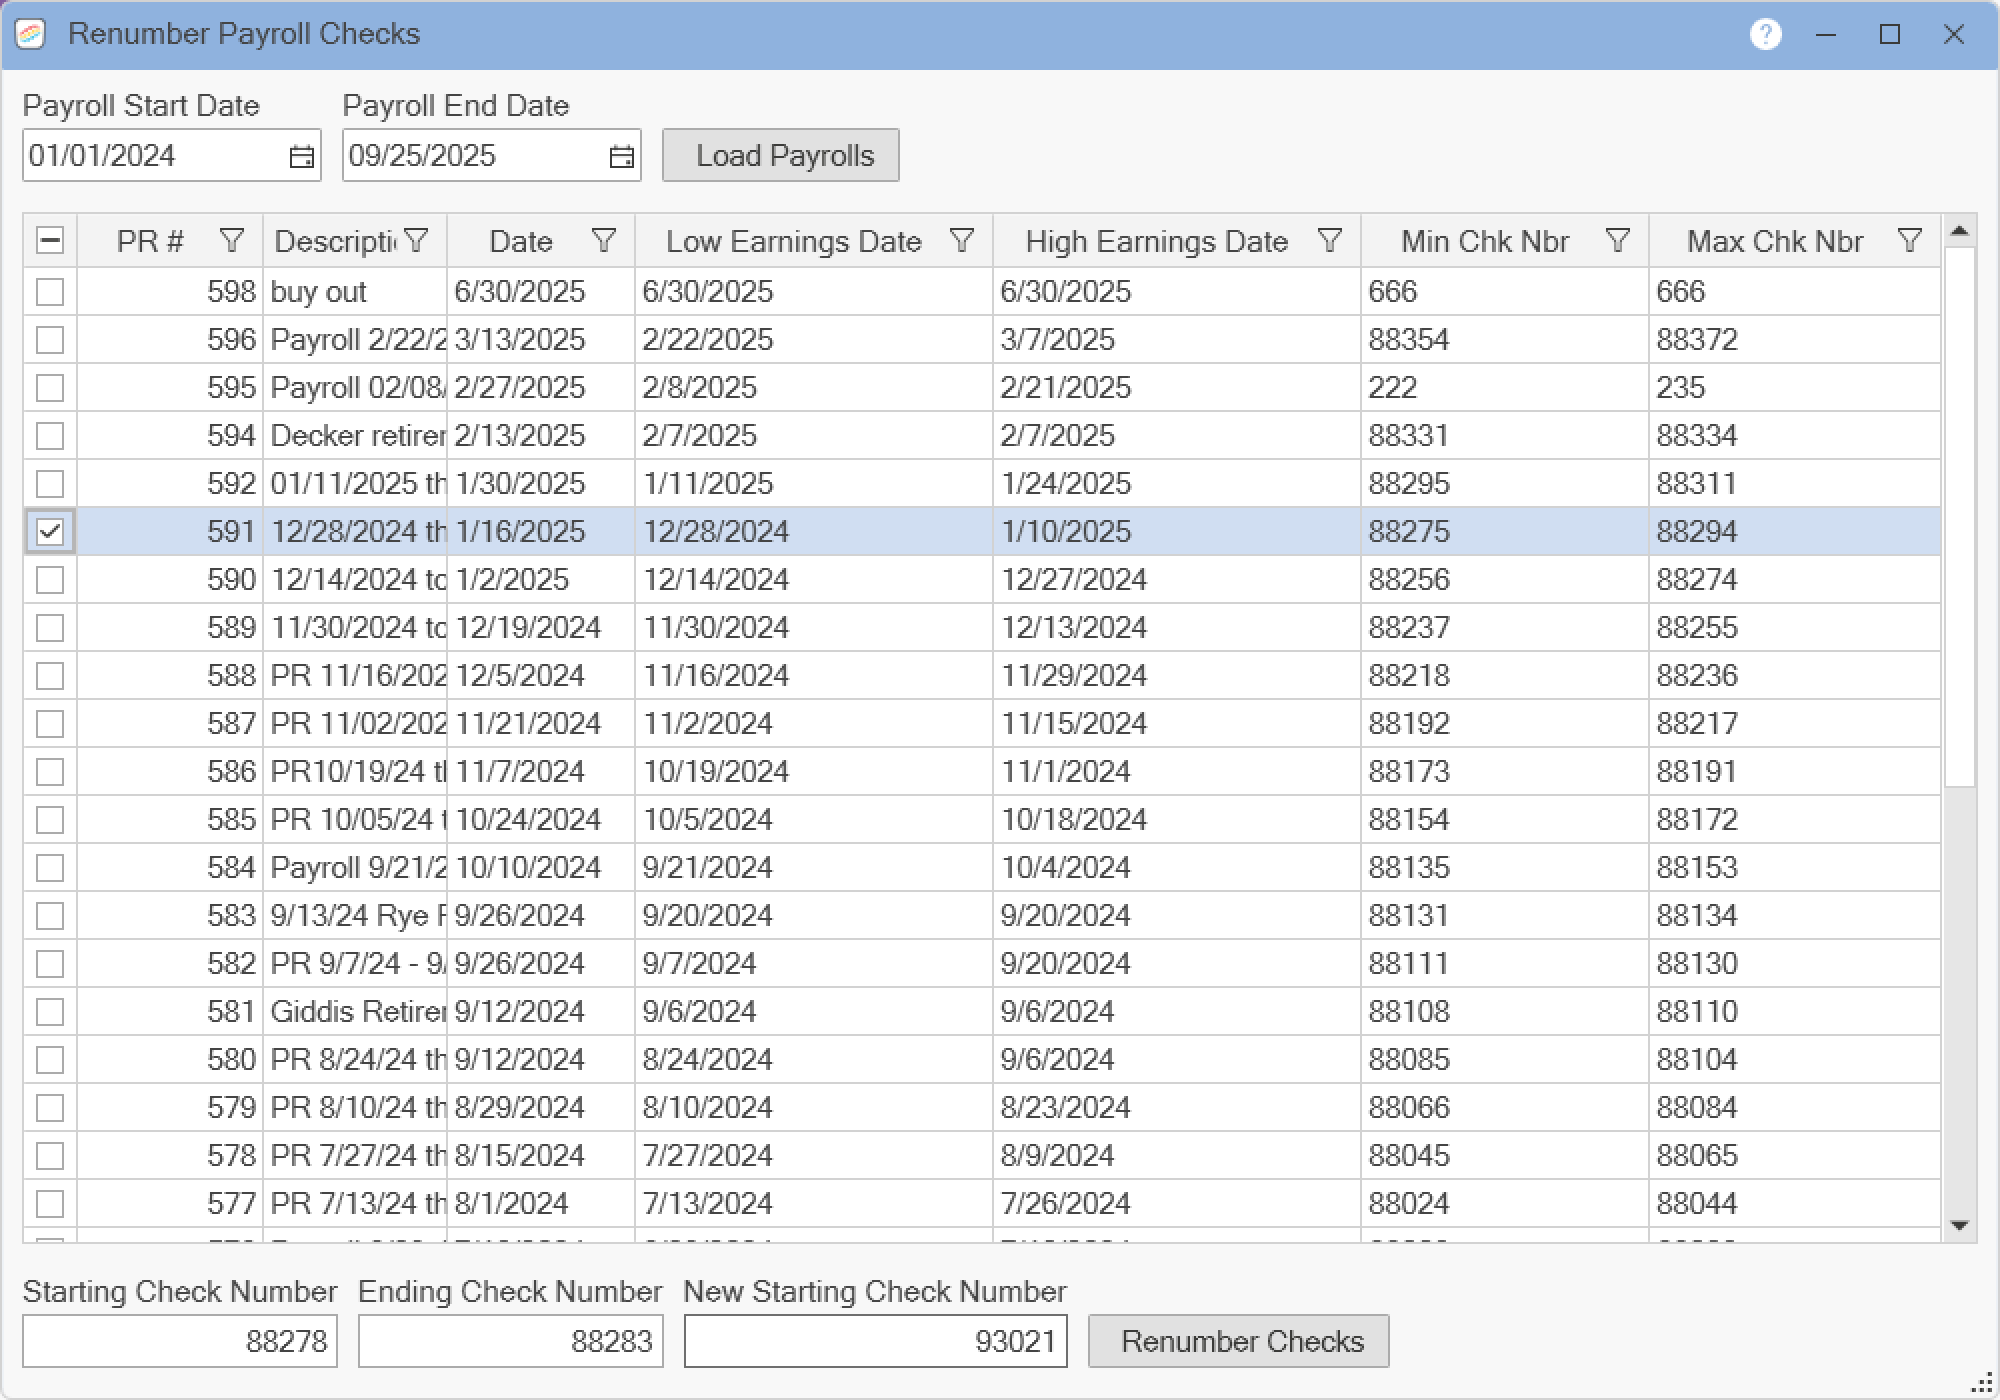Click the Ending Check Number field
The image size is (2000, 1400).
pyautogui.click(x=510, y=1341)
